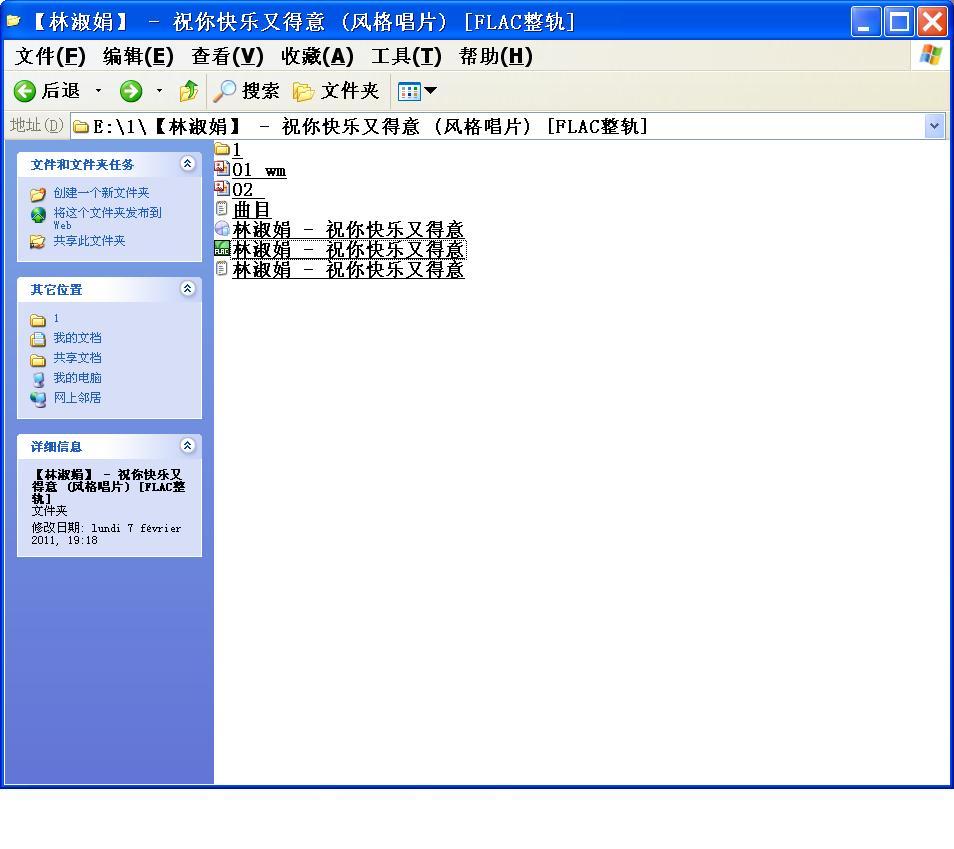The image size is (954, 849).
Task: Click 共享此文件夹 link
Action: (x=89, y=241)
